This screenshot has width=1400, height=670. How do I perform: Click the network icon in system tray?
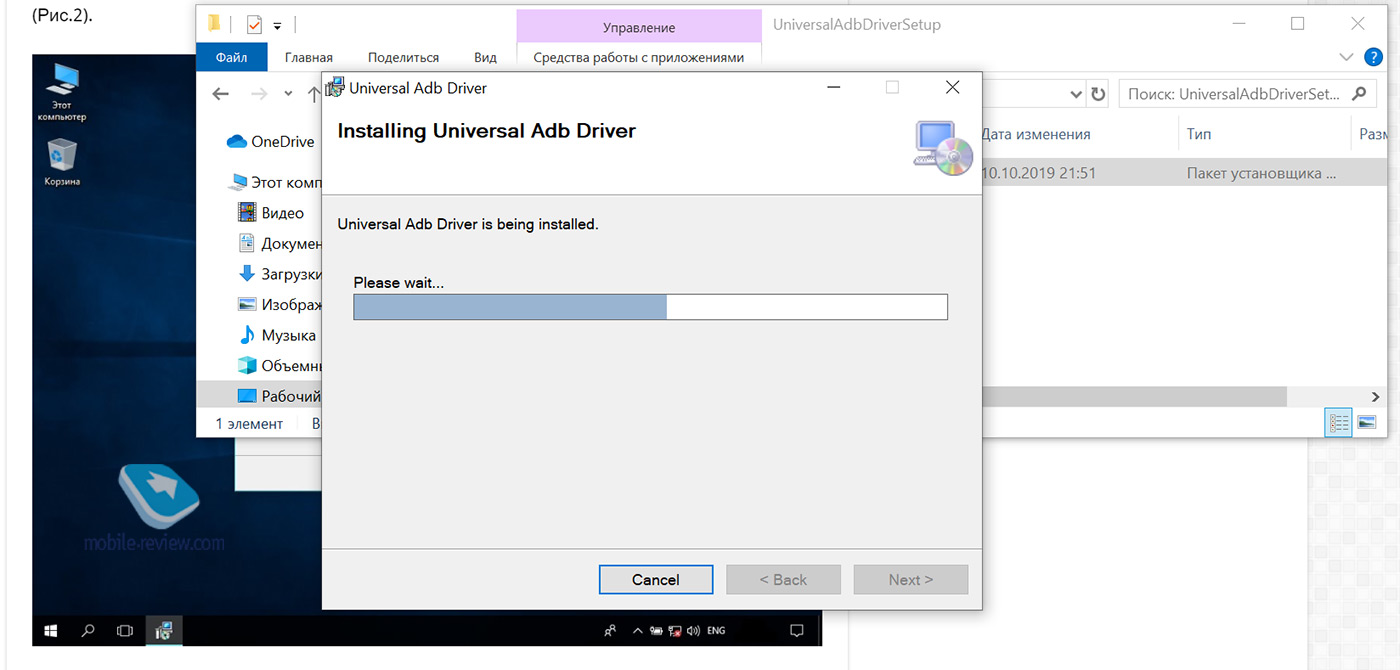(675, 631)
